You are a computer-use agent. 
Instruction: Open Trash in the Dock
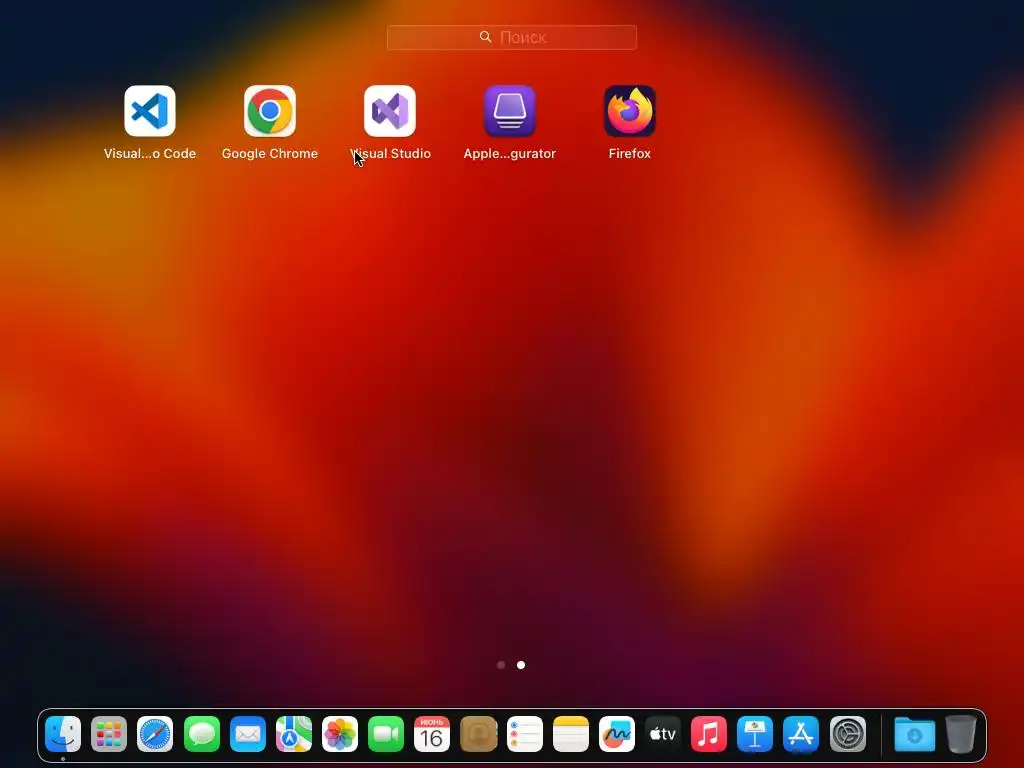[x=961, y=734]
